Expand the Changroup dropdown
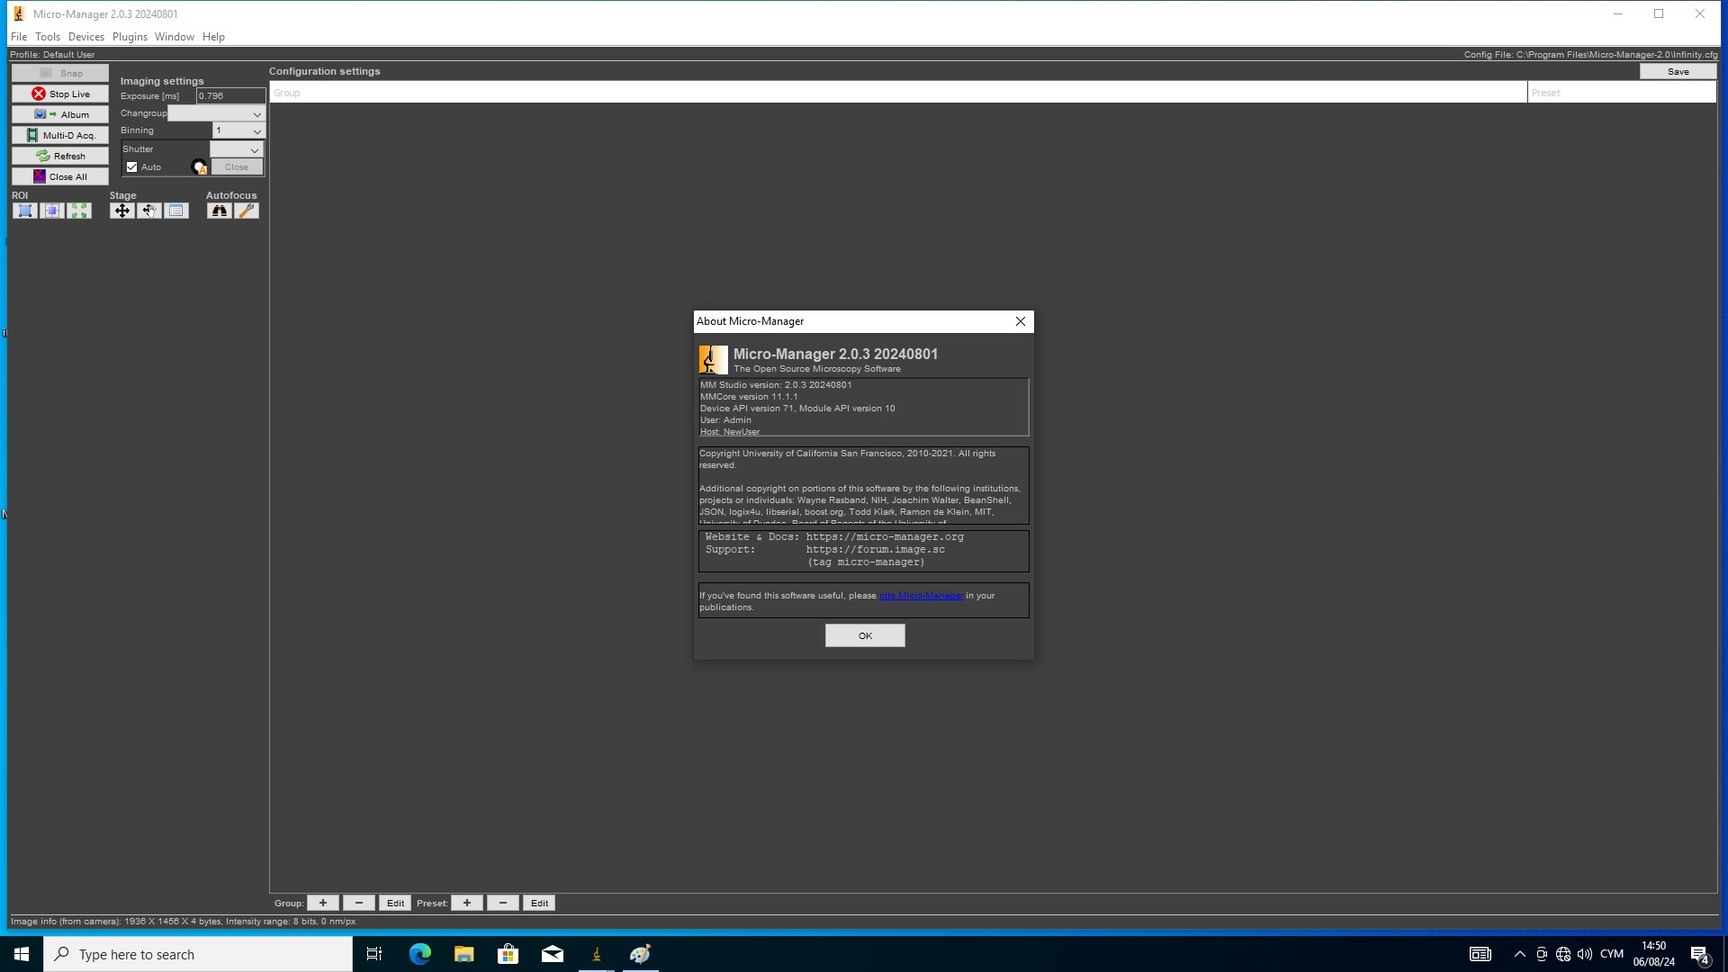 pyautogui.click(x=215, y=114)
